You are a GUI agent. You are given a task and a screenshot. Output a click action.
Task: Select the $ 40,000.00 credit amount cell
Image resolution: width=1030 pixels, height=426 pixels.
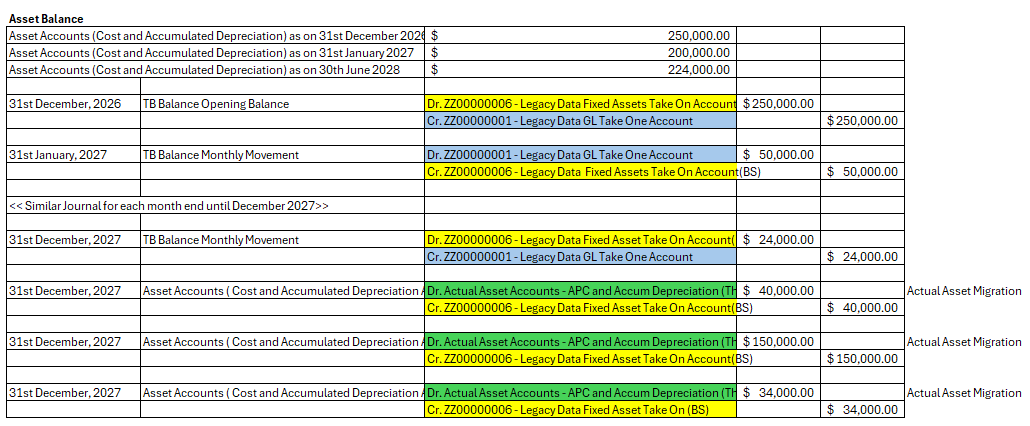863,308
